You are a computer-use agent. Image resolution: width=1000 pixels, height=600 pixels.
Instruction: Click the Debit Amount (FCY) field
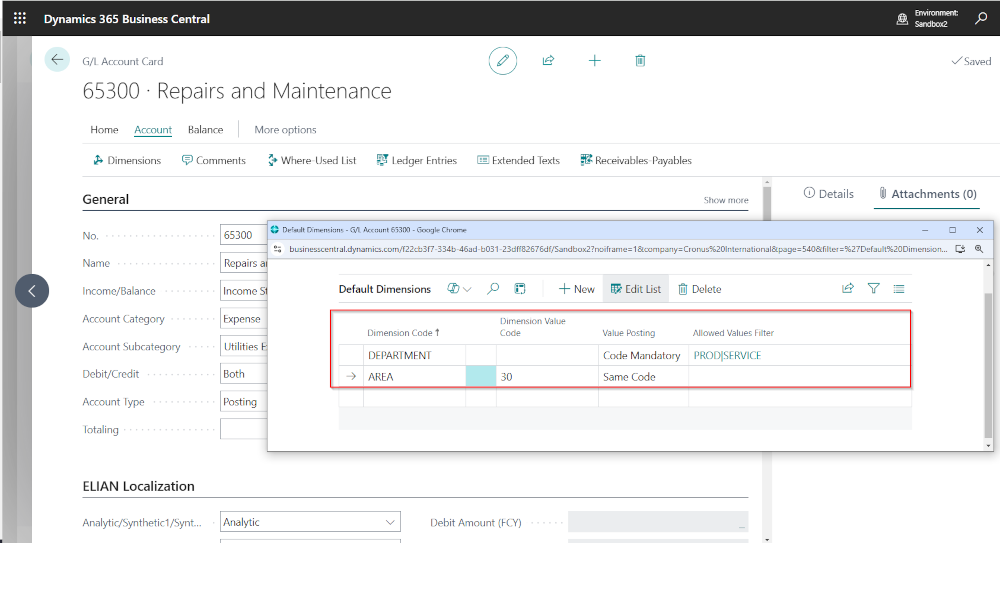pyautogui.click(x=658, y=522)
